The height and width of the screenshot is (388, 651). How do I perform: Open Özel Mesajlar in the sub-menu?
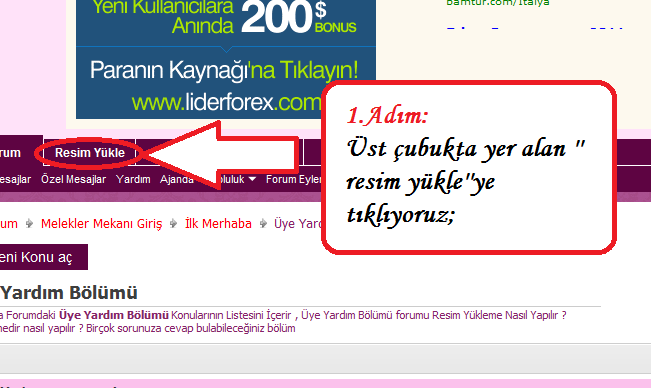point(73,179)
